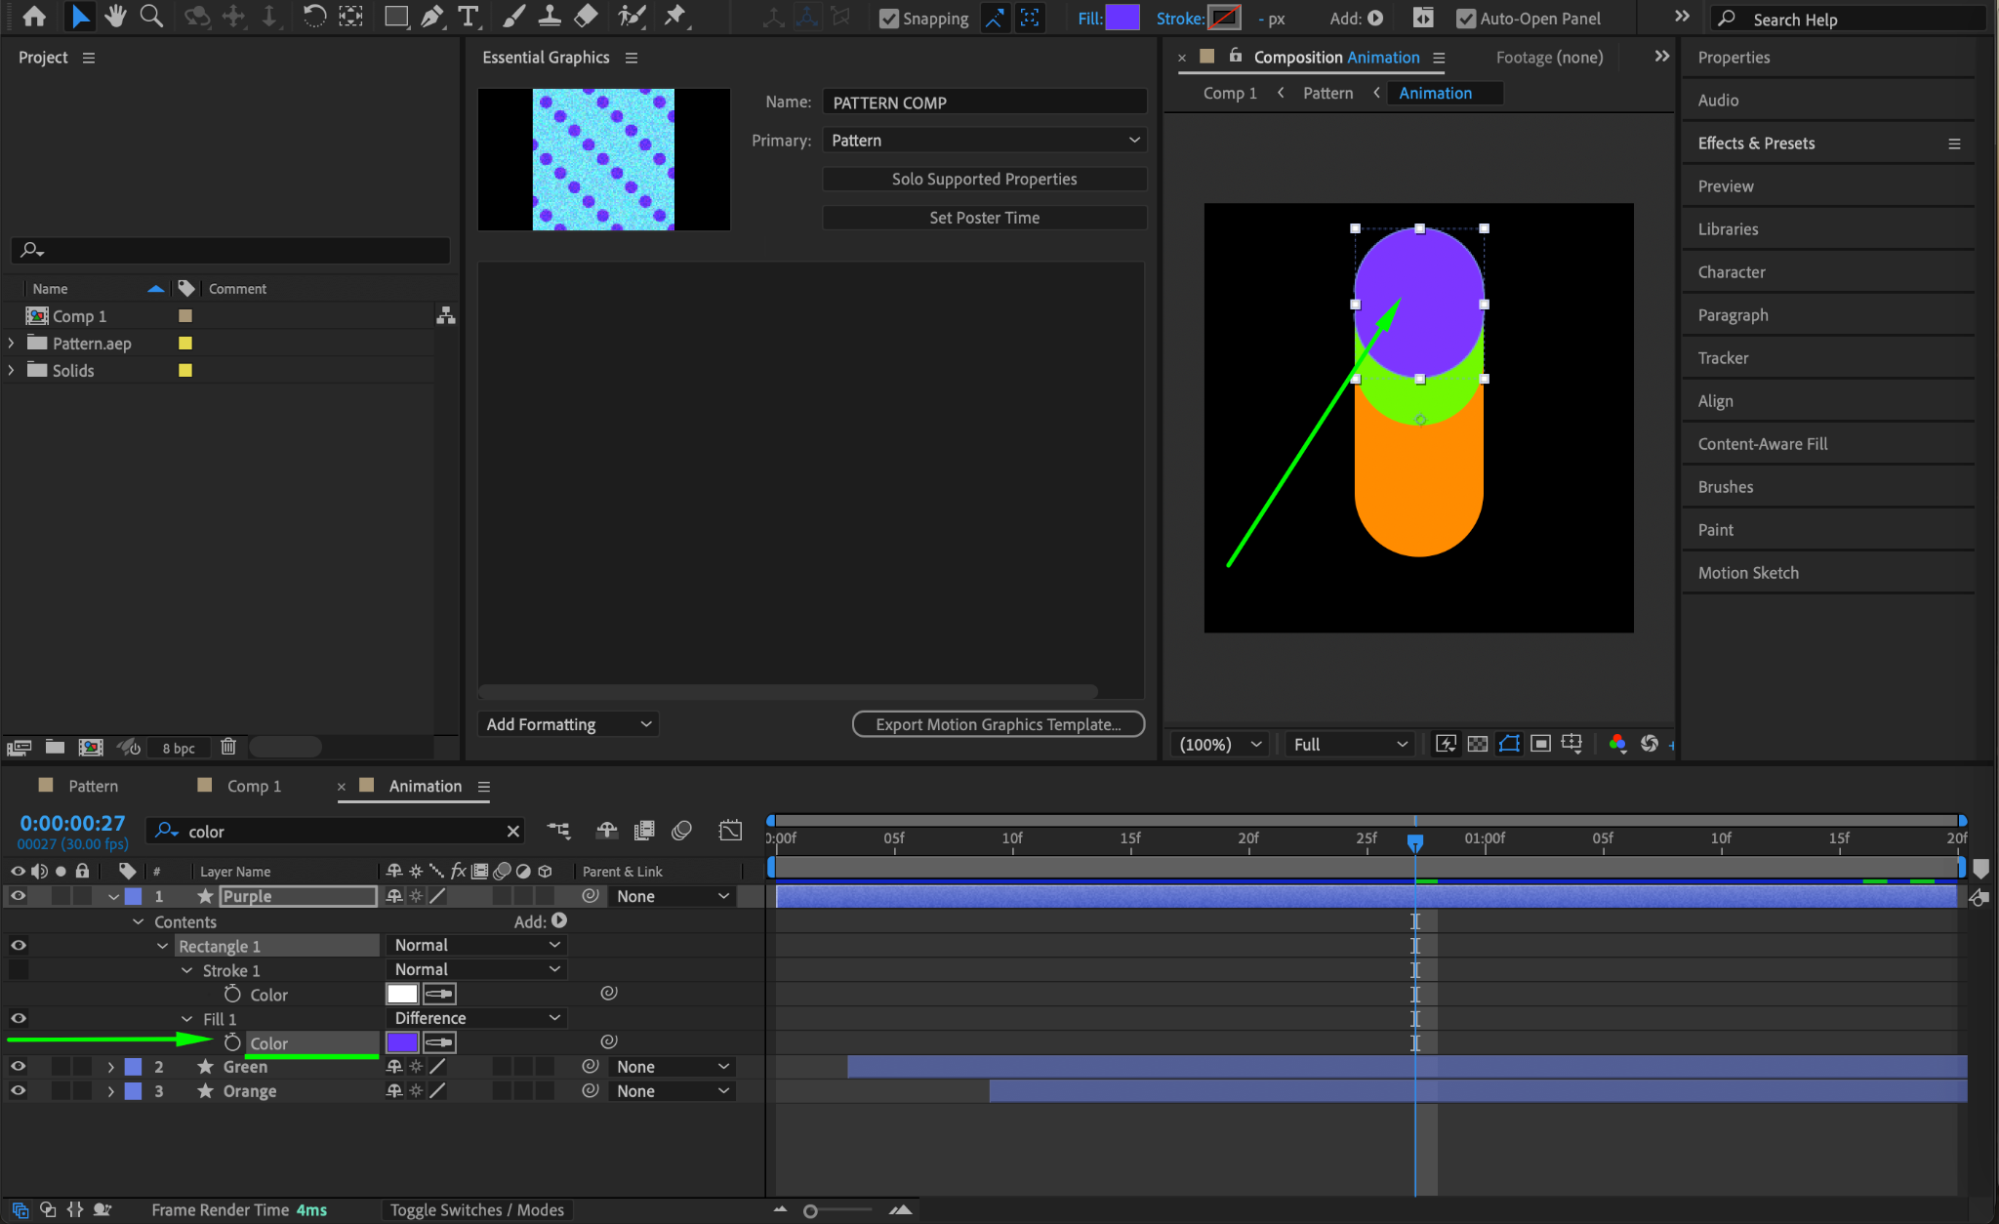Select the Zoom magnifier tool
1999x1224 pixels.
pyautogui.click(x=151, y=16)
